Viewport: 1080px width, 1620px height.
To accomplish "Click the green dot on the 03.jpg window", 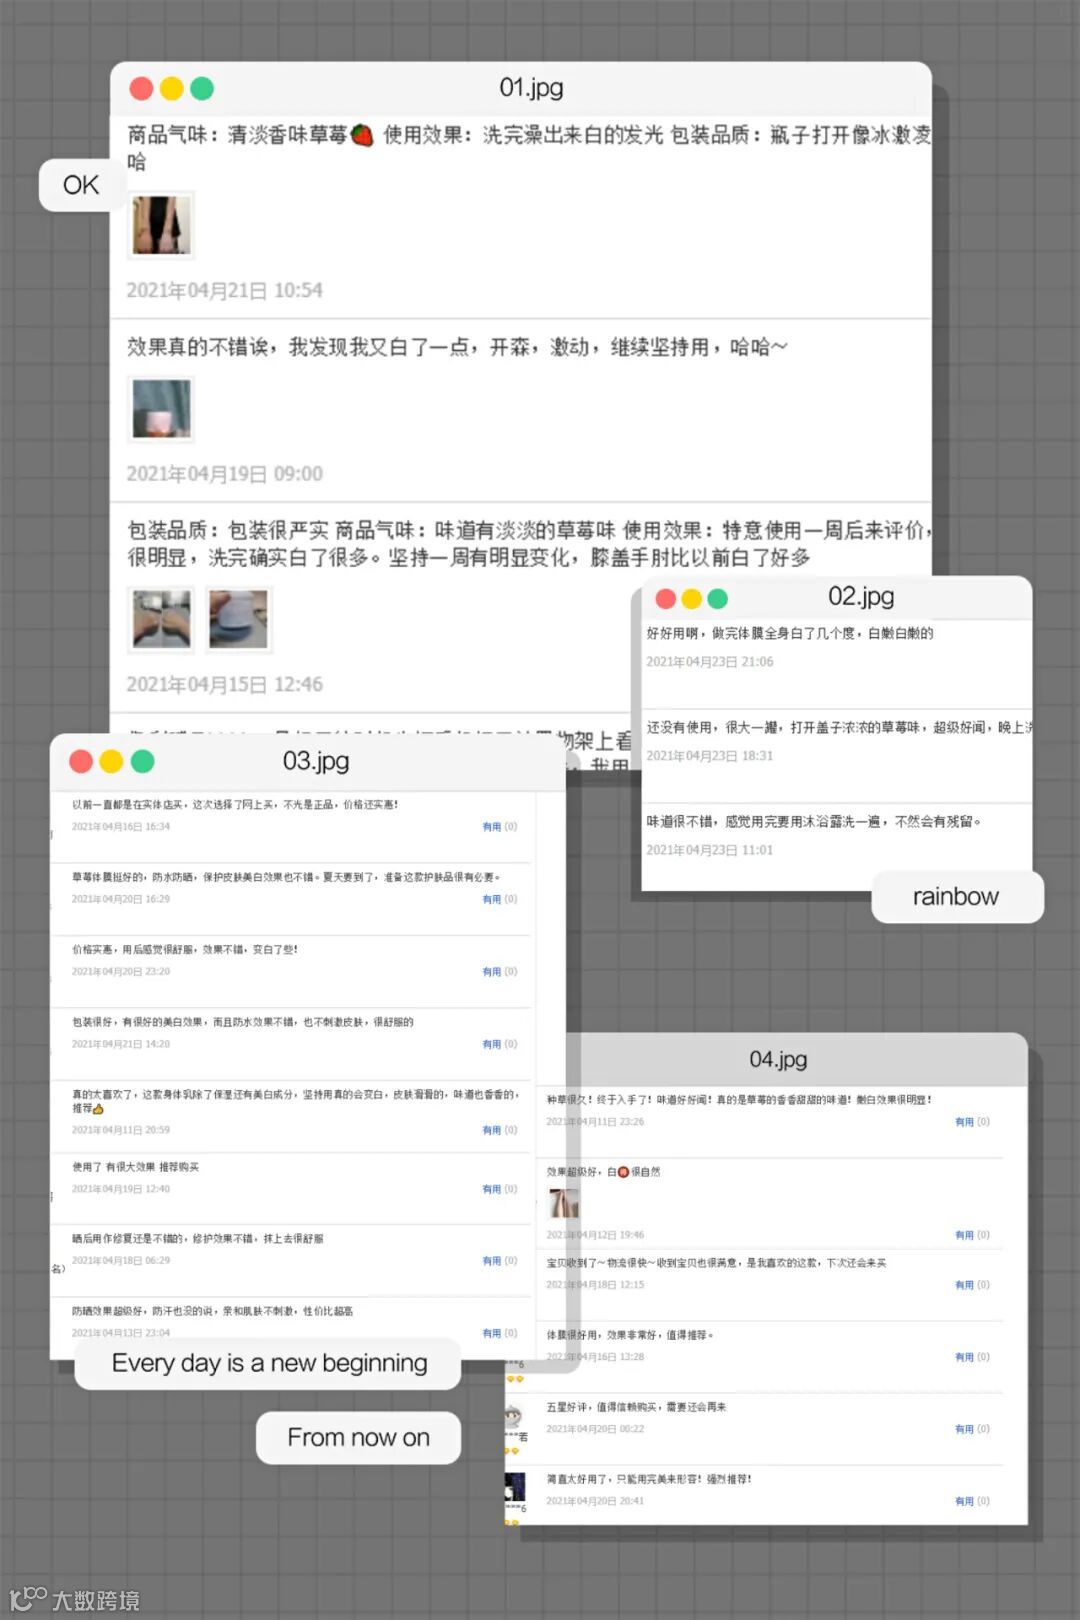I will click(x=143, y=762).
